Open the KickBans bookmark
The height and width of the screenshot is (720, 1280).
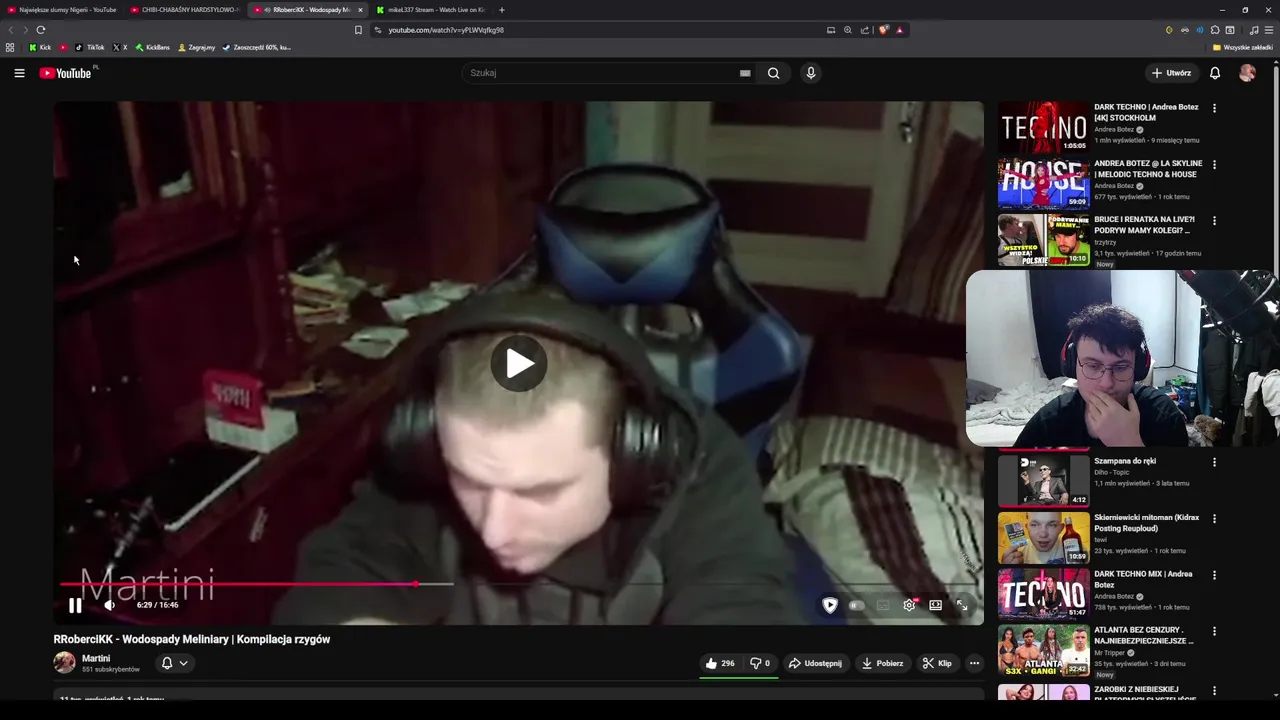click(153, 47)
